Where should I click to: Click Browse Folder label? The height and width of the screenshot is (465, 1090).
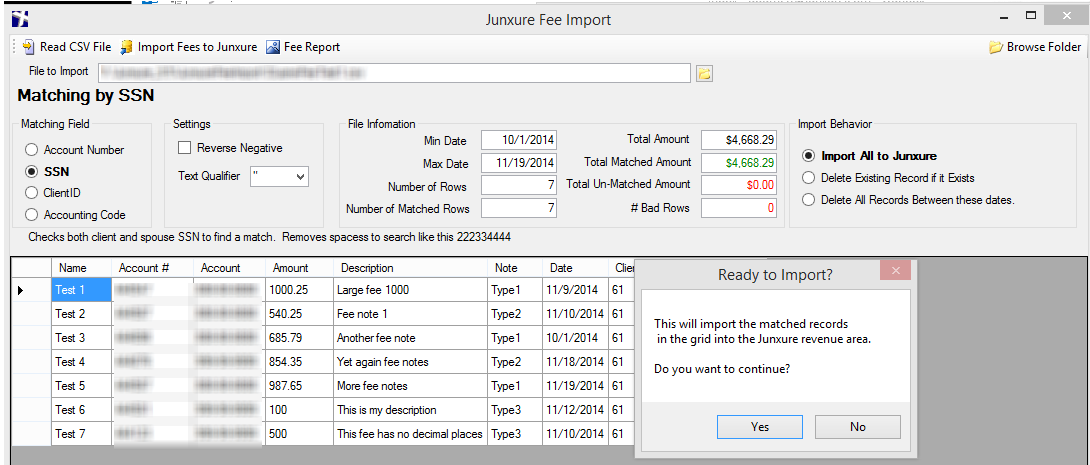pos(1044,47)
